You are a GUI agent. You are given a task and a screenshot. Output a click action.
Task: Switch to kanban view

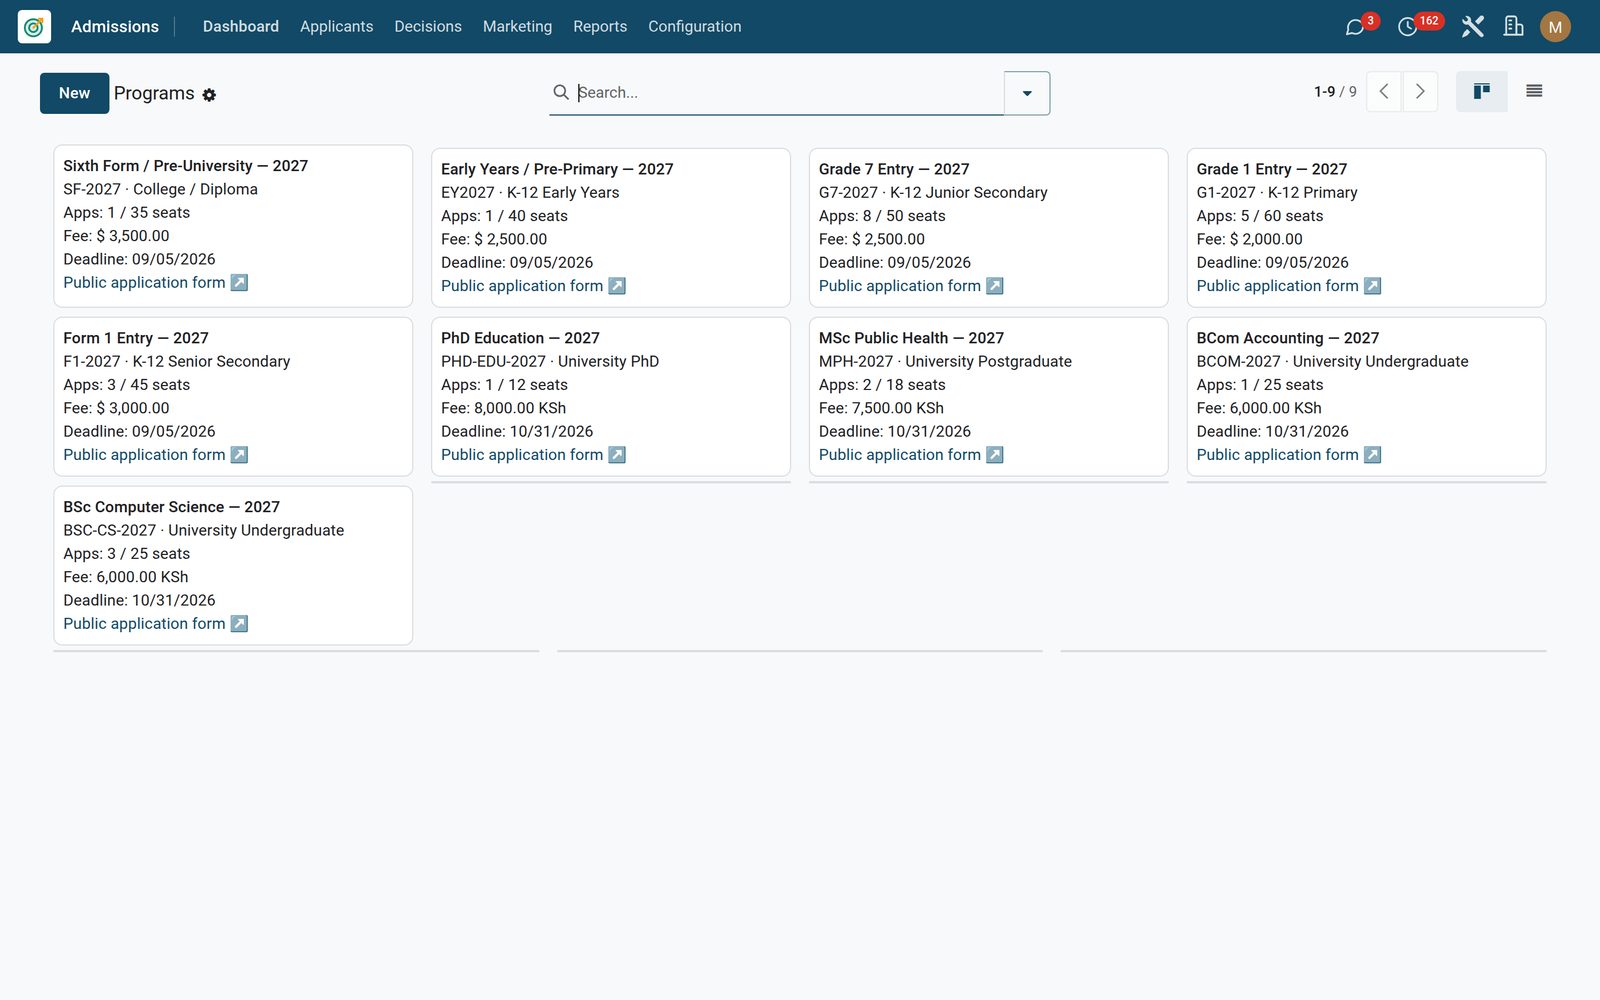coord(1482,92)
